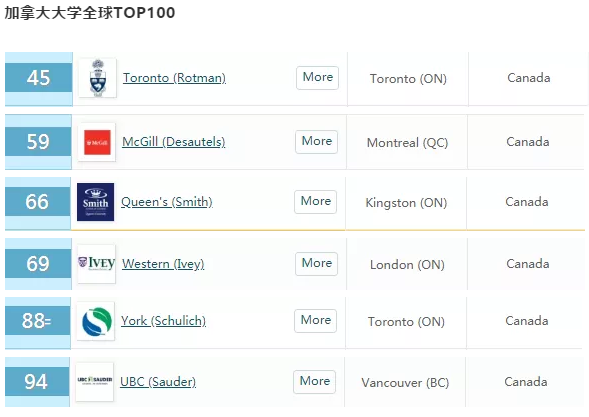Open the York (Schulich) link
The image size is (589, 417).
163,321
